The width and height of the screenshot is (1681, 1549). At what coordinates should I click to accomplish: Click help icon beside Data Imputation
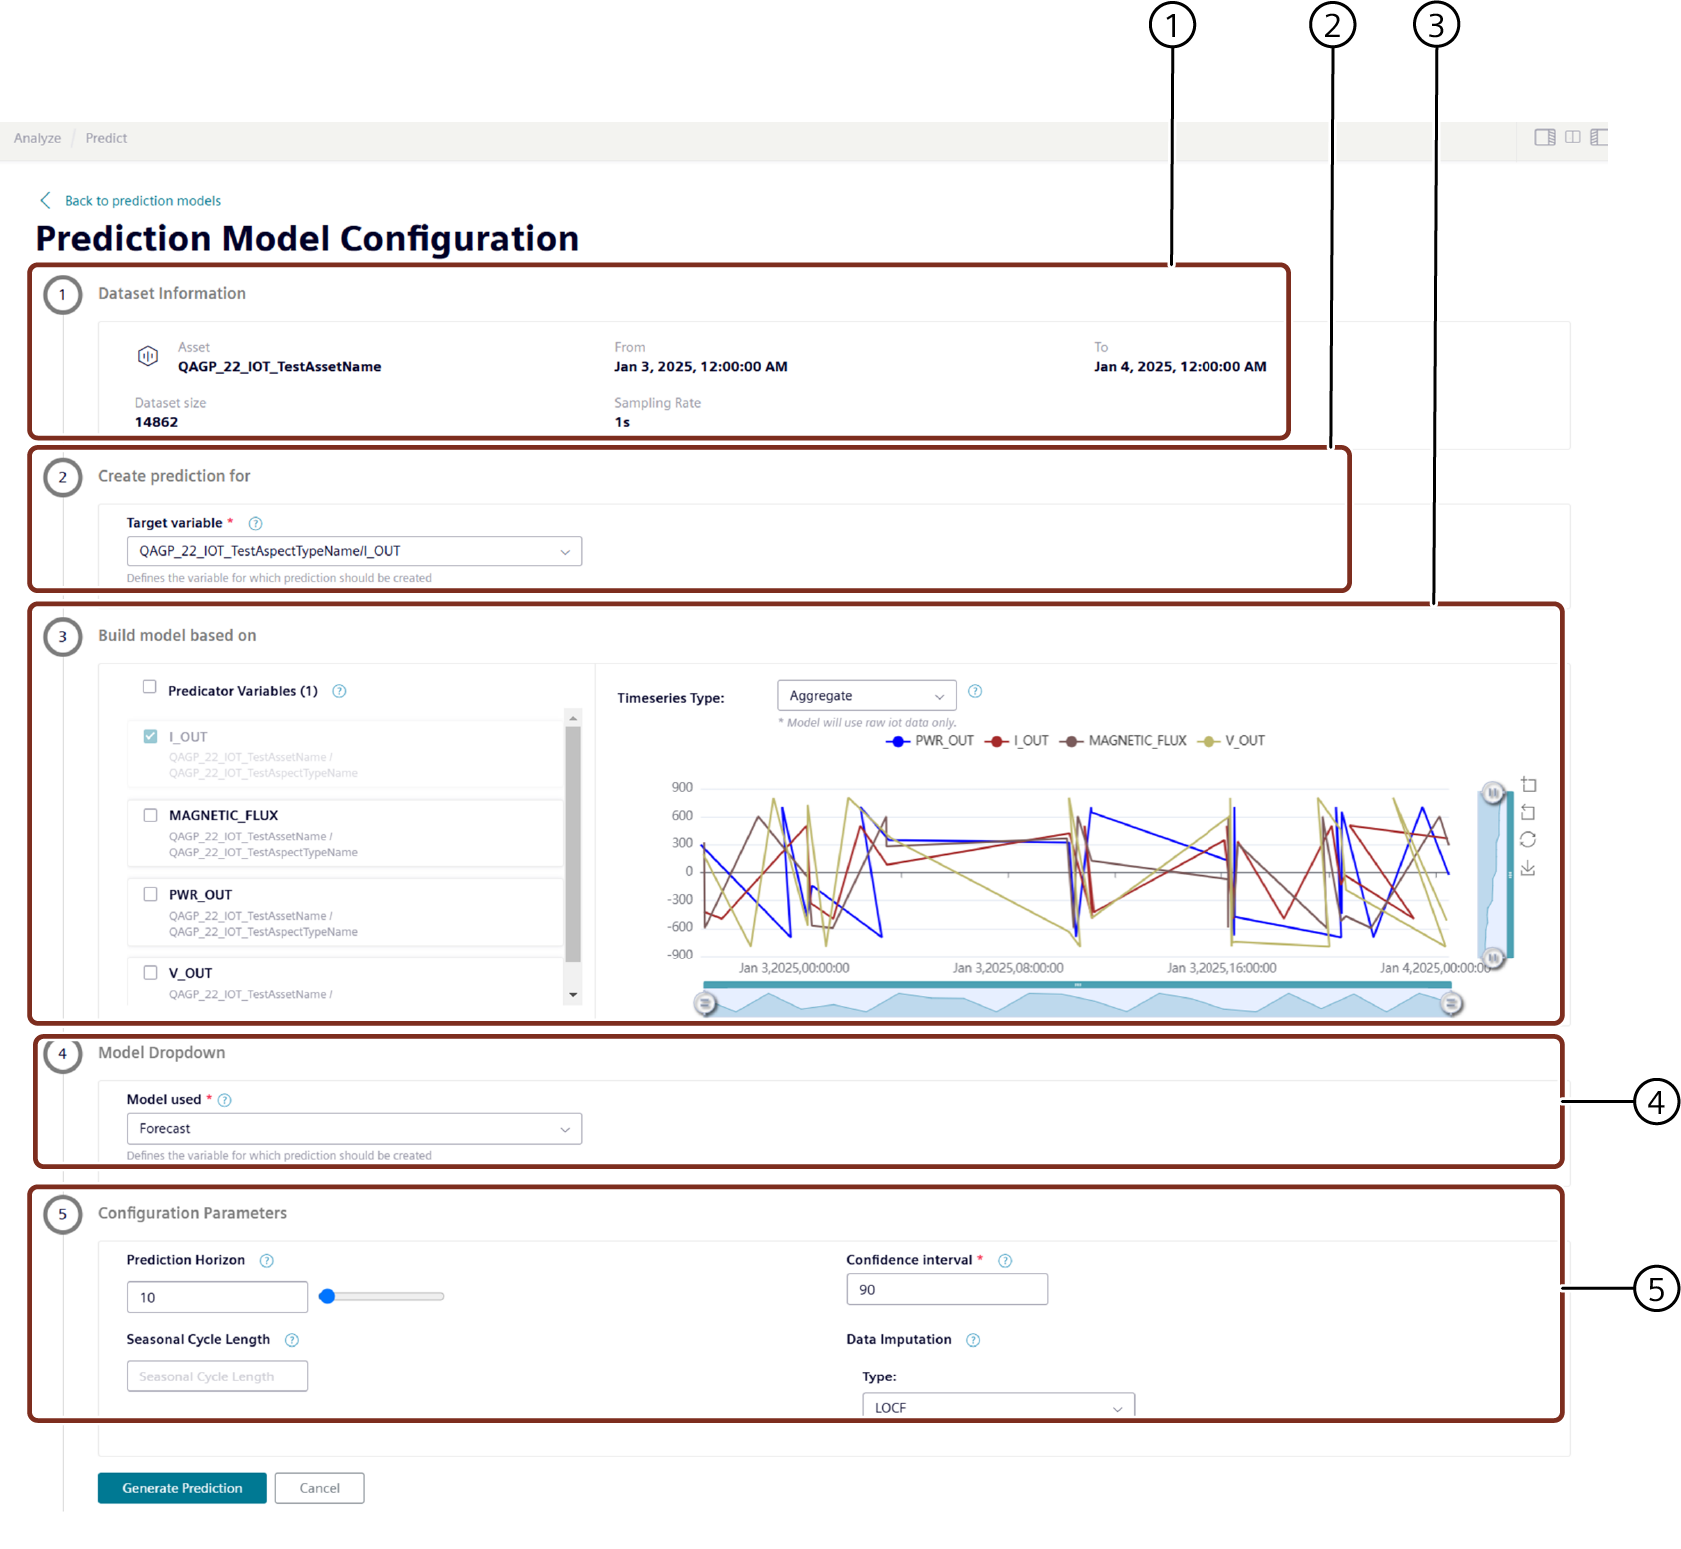[x=973, y=1340]
